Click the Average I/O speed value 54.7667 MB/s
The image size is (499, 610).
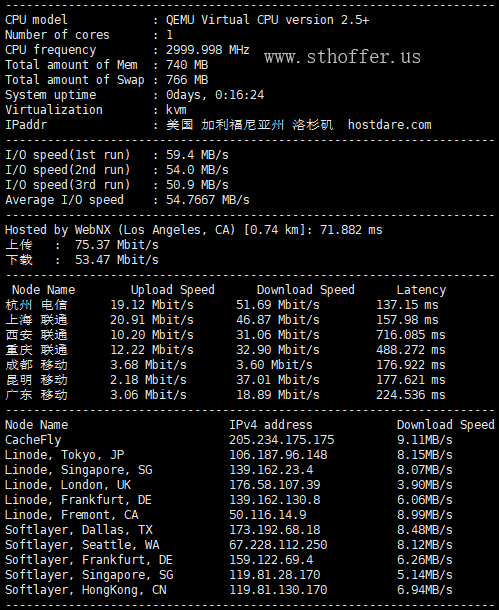[208, 200]
